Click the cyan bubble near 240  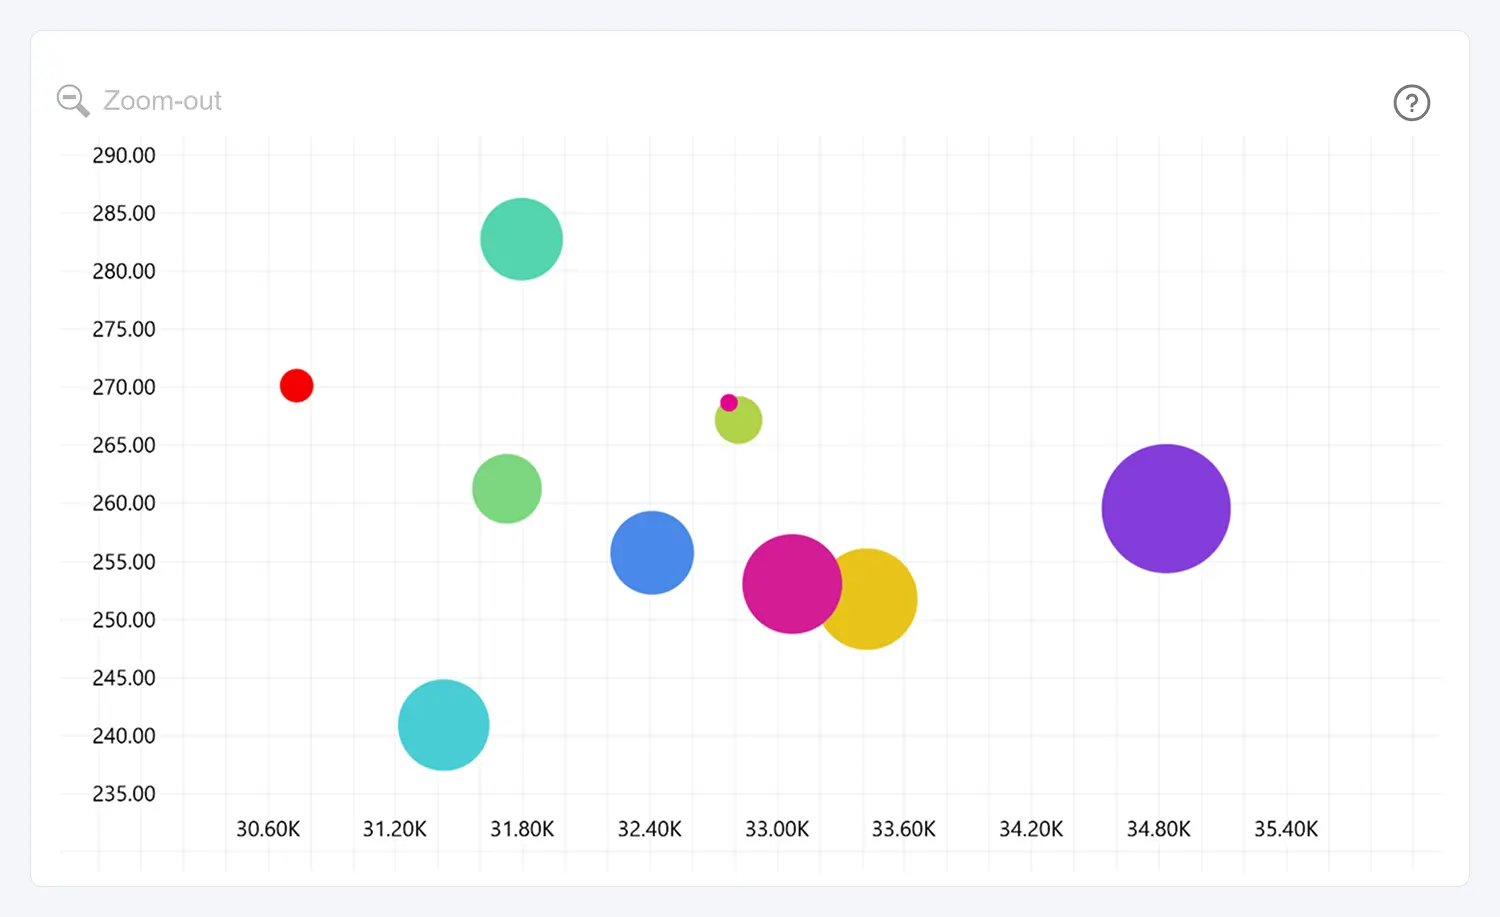443,725
